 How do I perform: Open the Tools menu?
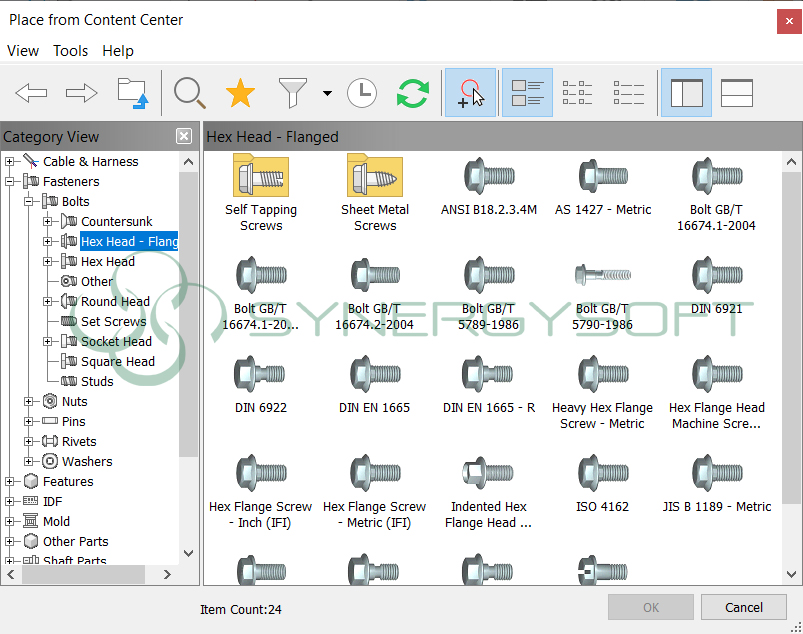[70, 51]
